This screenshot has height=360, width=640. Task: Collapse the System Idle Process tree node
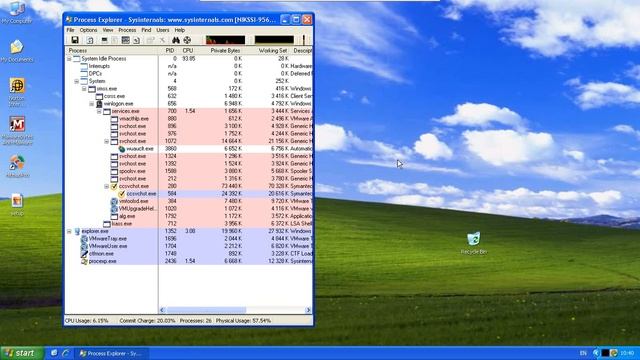[x=69, y=59]
